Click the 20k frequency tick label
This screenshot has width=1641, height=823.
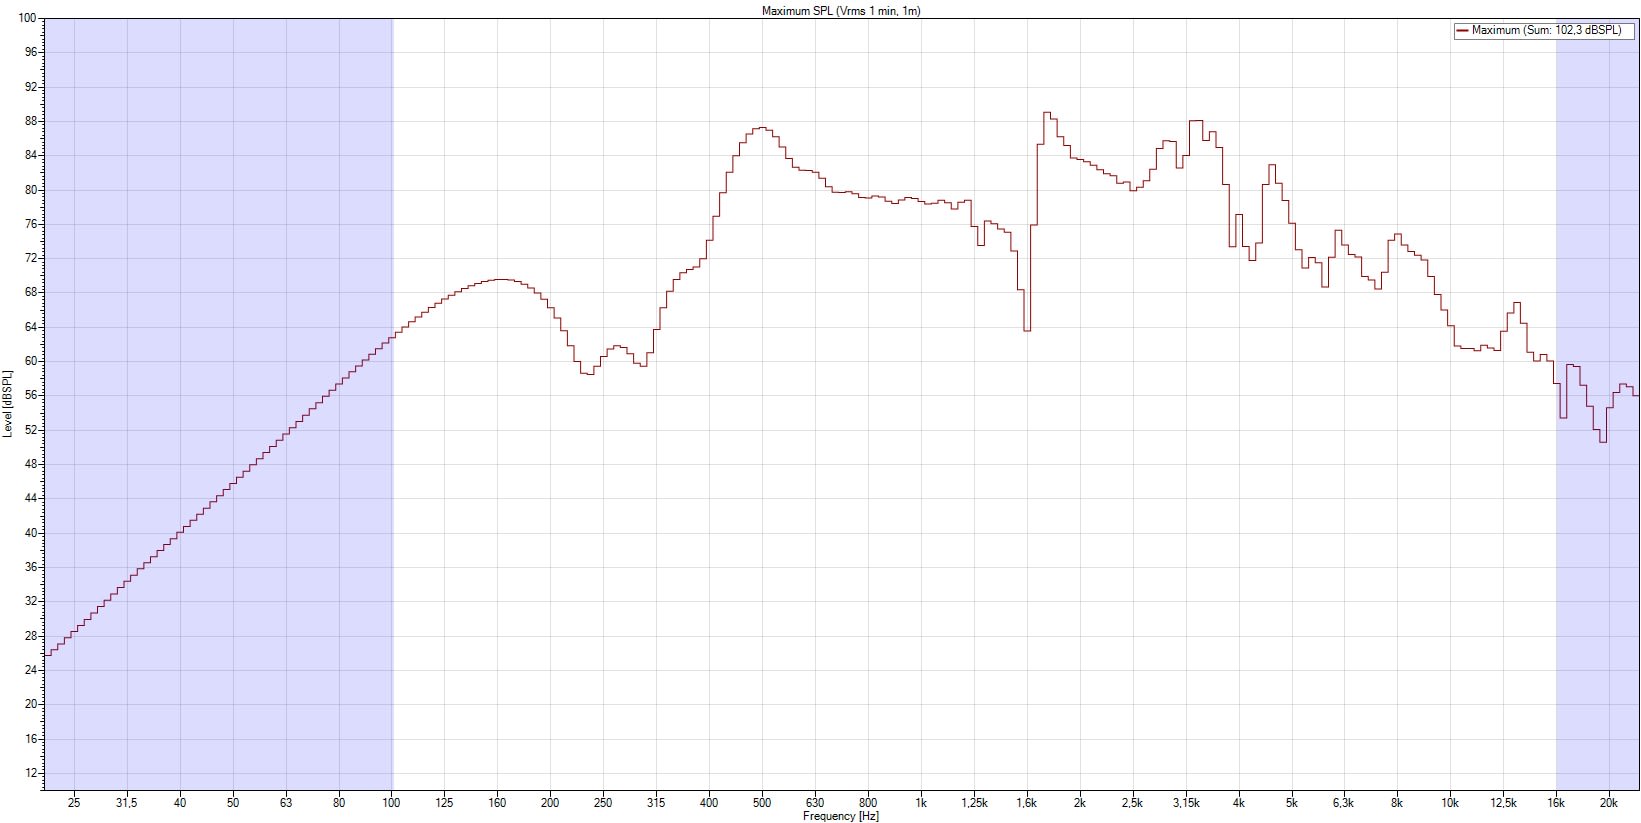pyautogui.click(x=1609, y=803)
